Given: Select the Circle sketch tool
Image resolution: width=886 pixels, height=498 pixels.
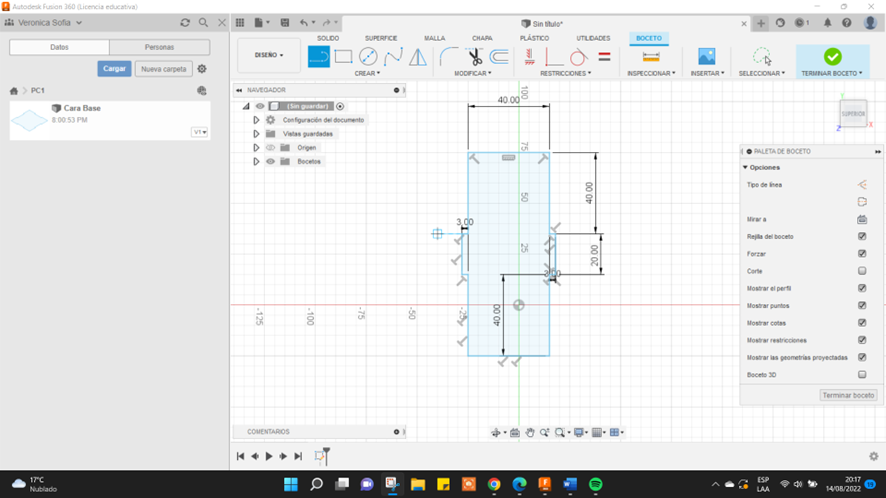Looking at the screenshot, I should 368,57.
